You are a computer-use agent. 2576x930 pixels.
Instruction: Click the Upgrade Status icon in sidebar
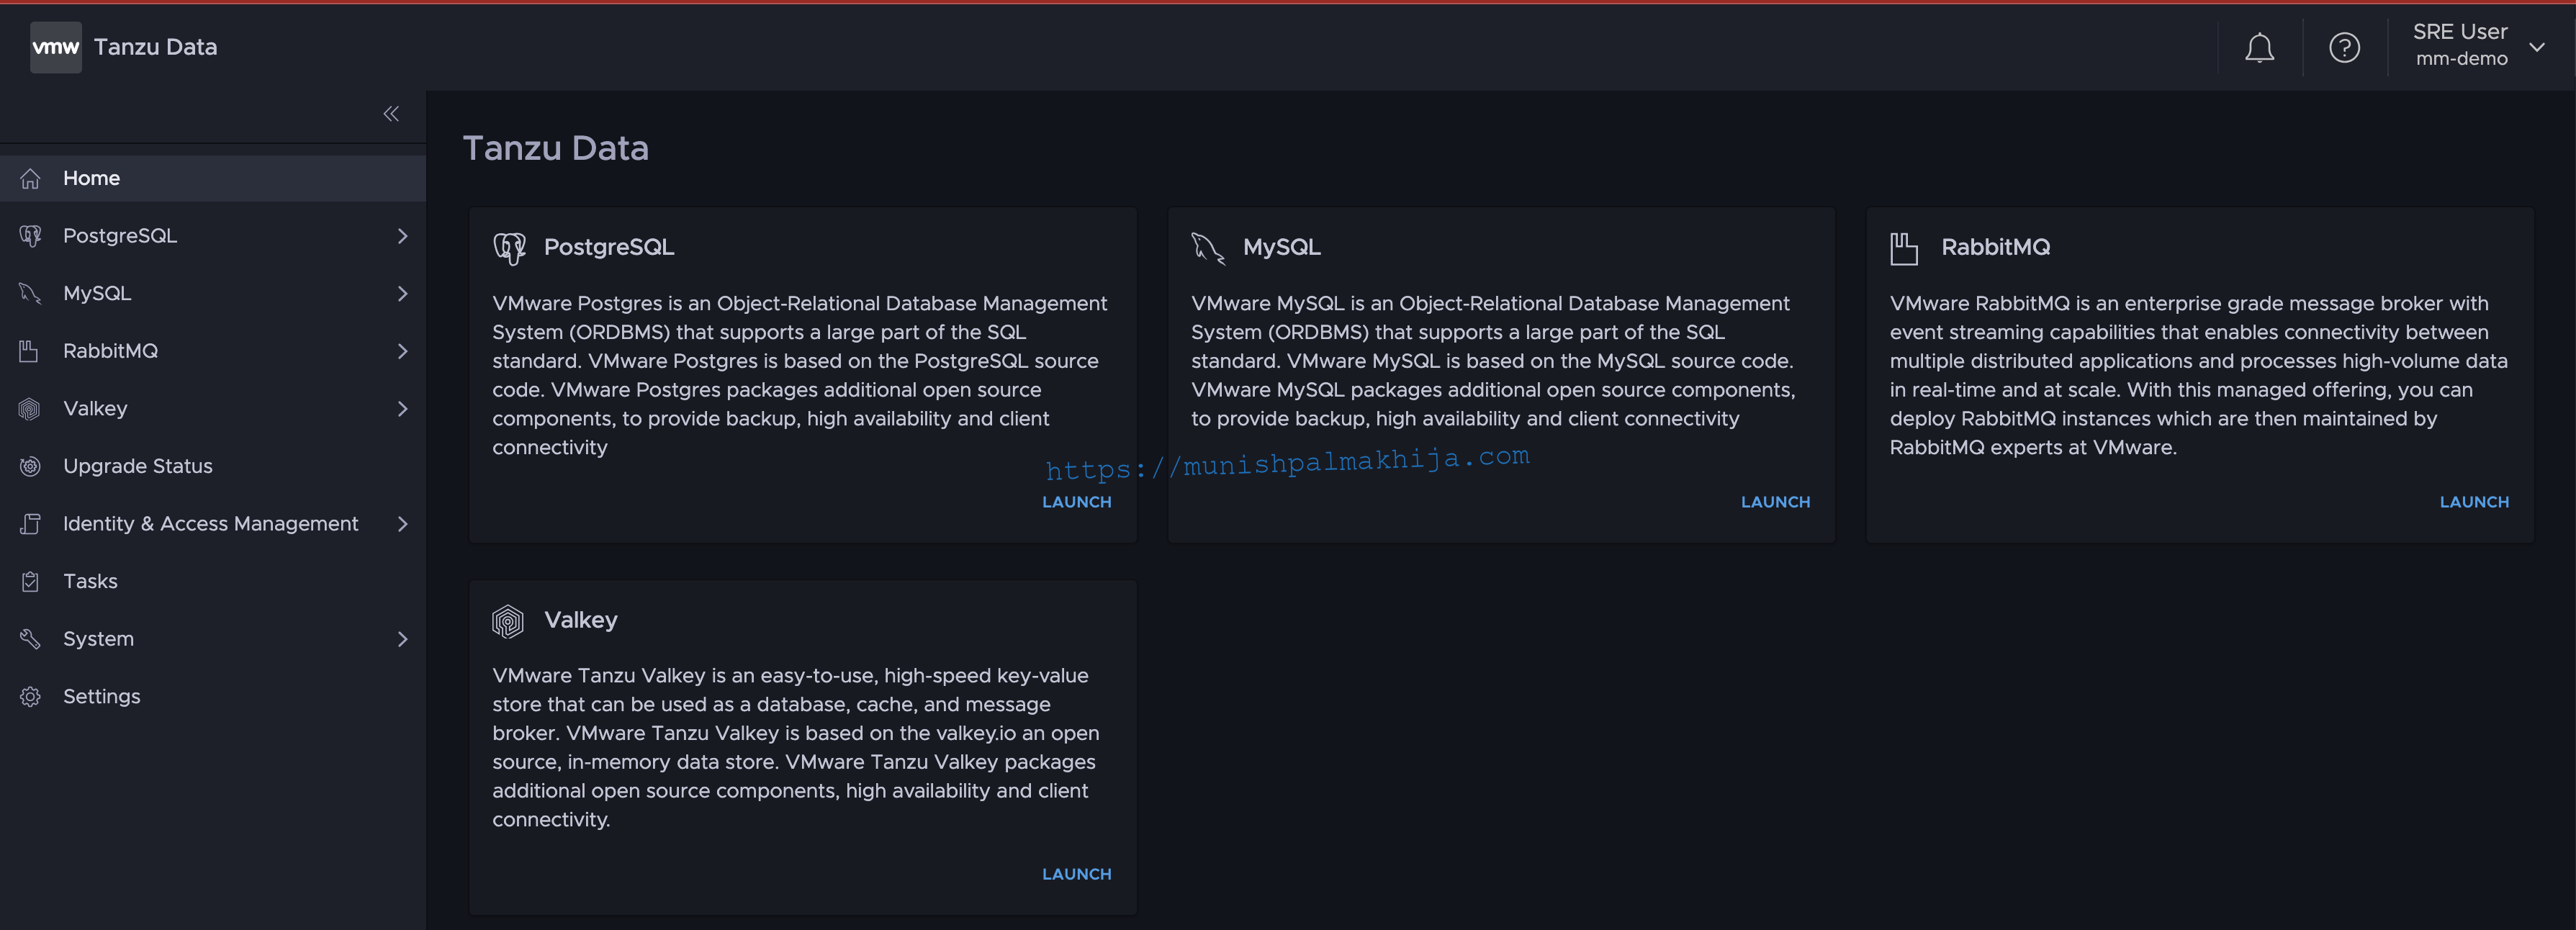(31, 466)
